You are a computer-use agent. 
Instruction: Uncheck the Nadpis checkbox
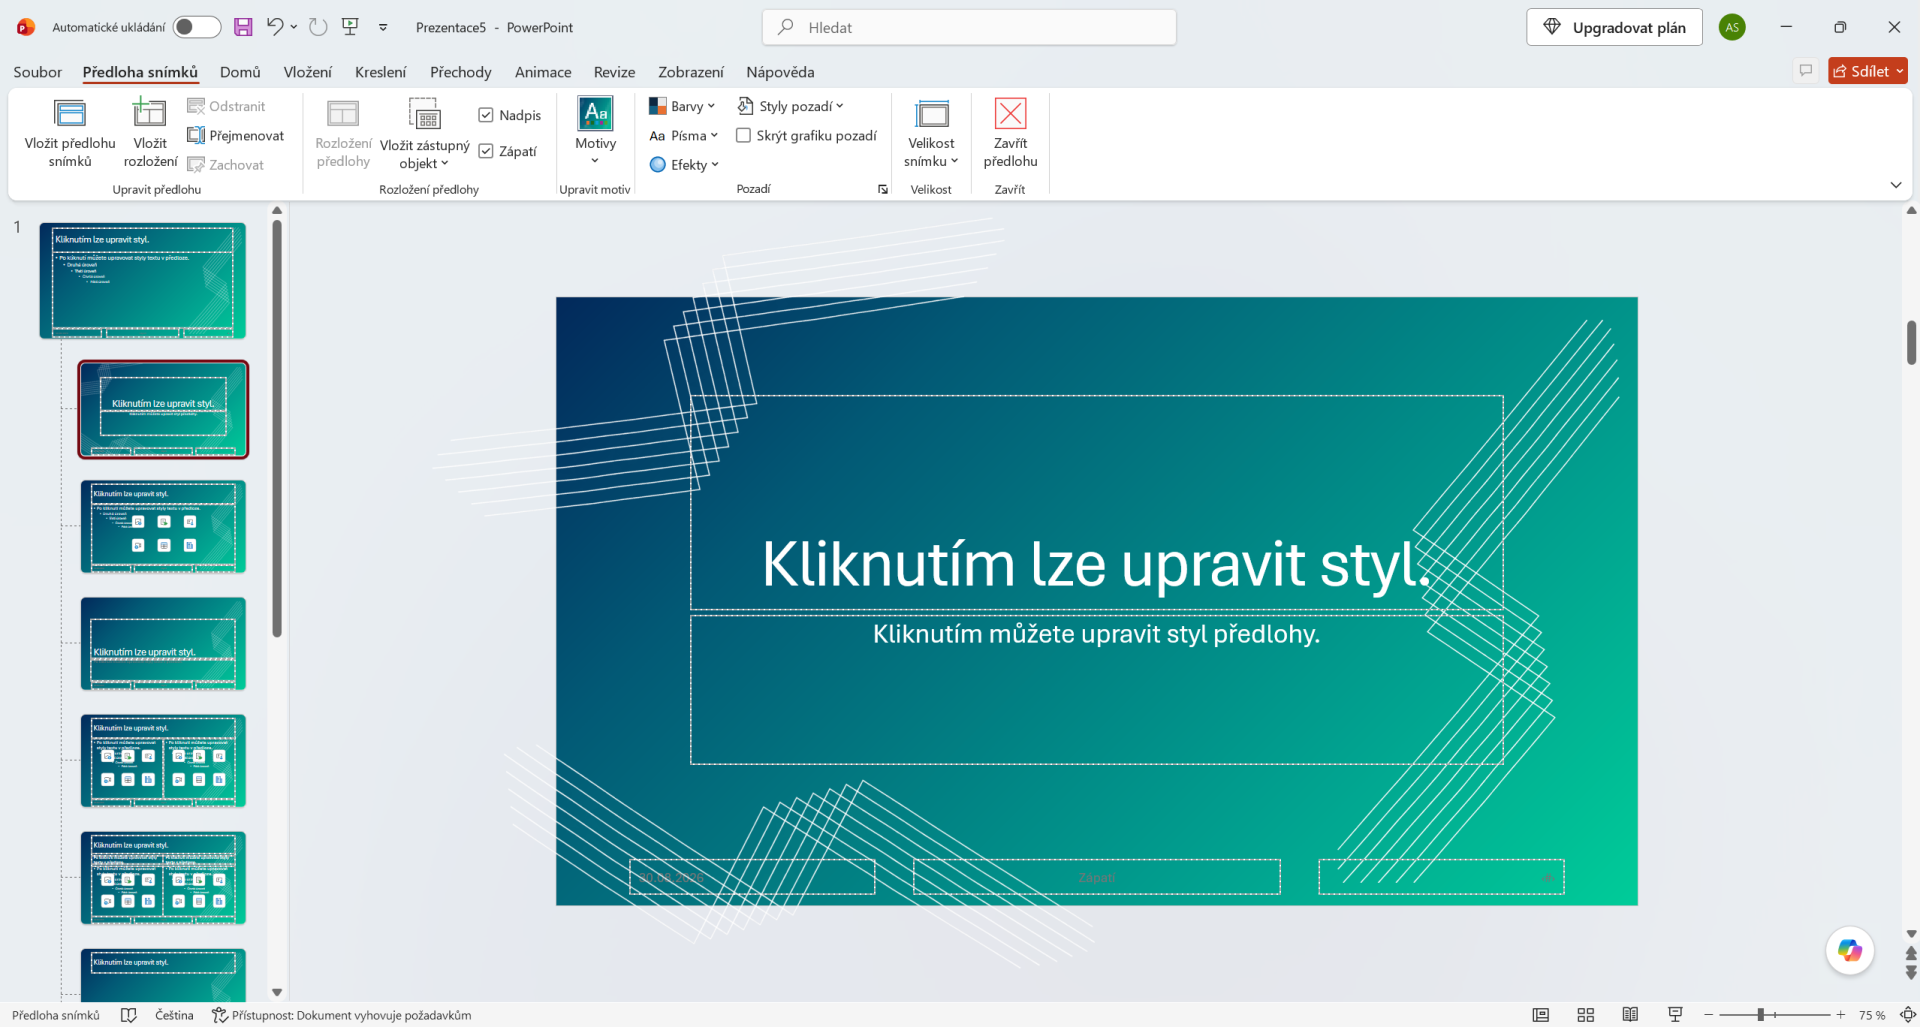(x=486, y=115)
